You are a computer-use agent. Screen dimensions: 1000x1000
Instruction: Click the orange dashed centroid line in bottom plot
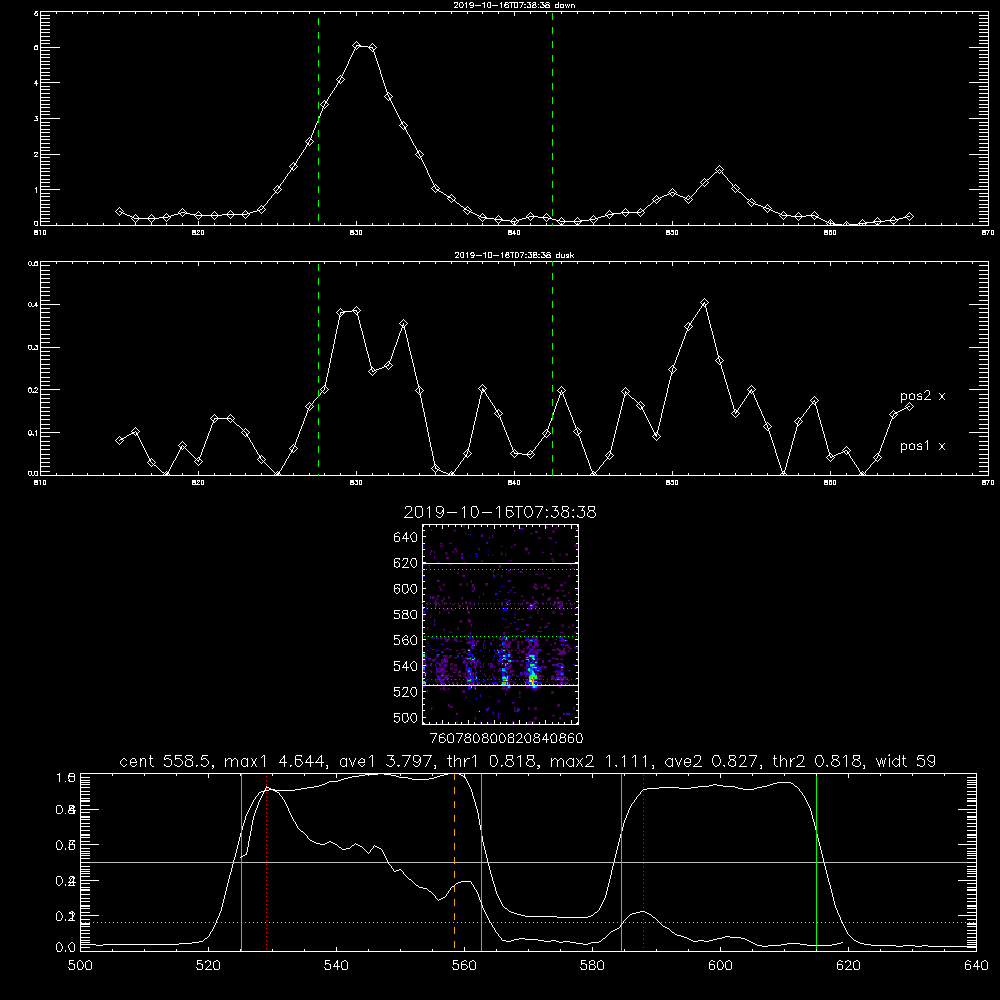455,862
